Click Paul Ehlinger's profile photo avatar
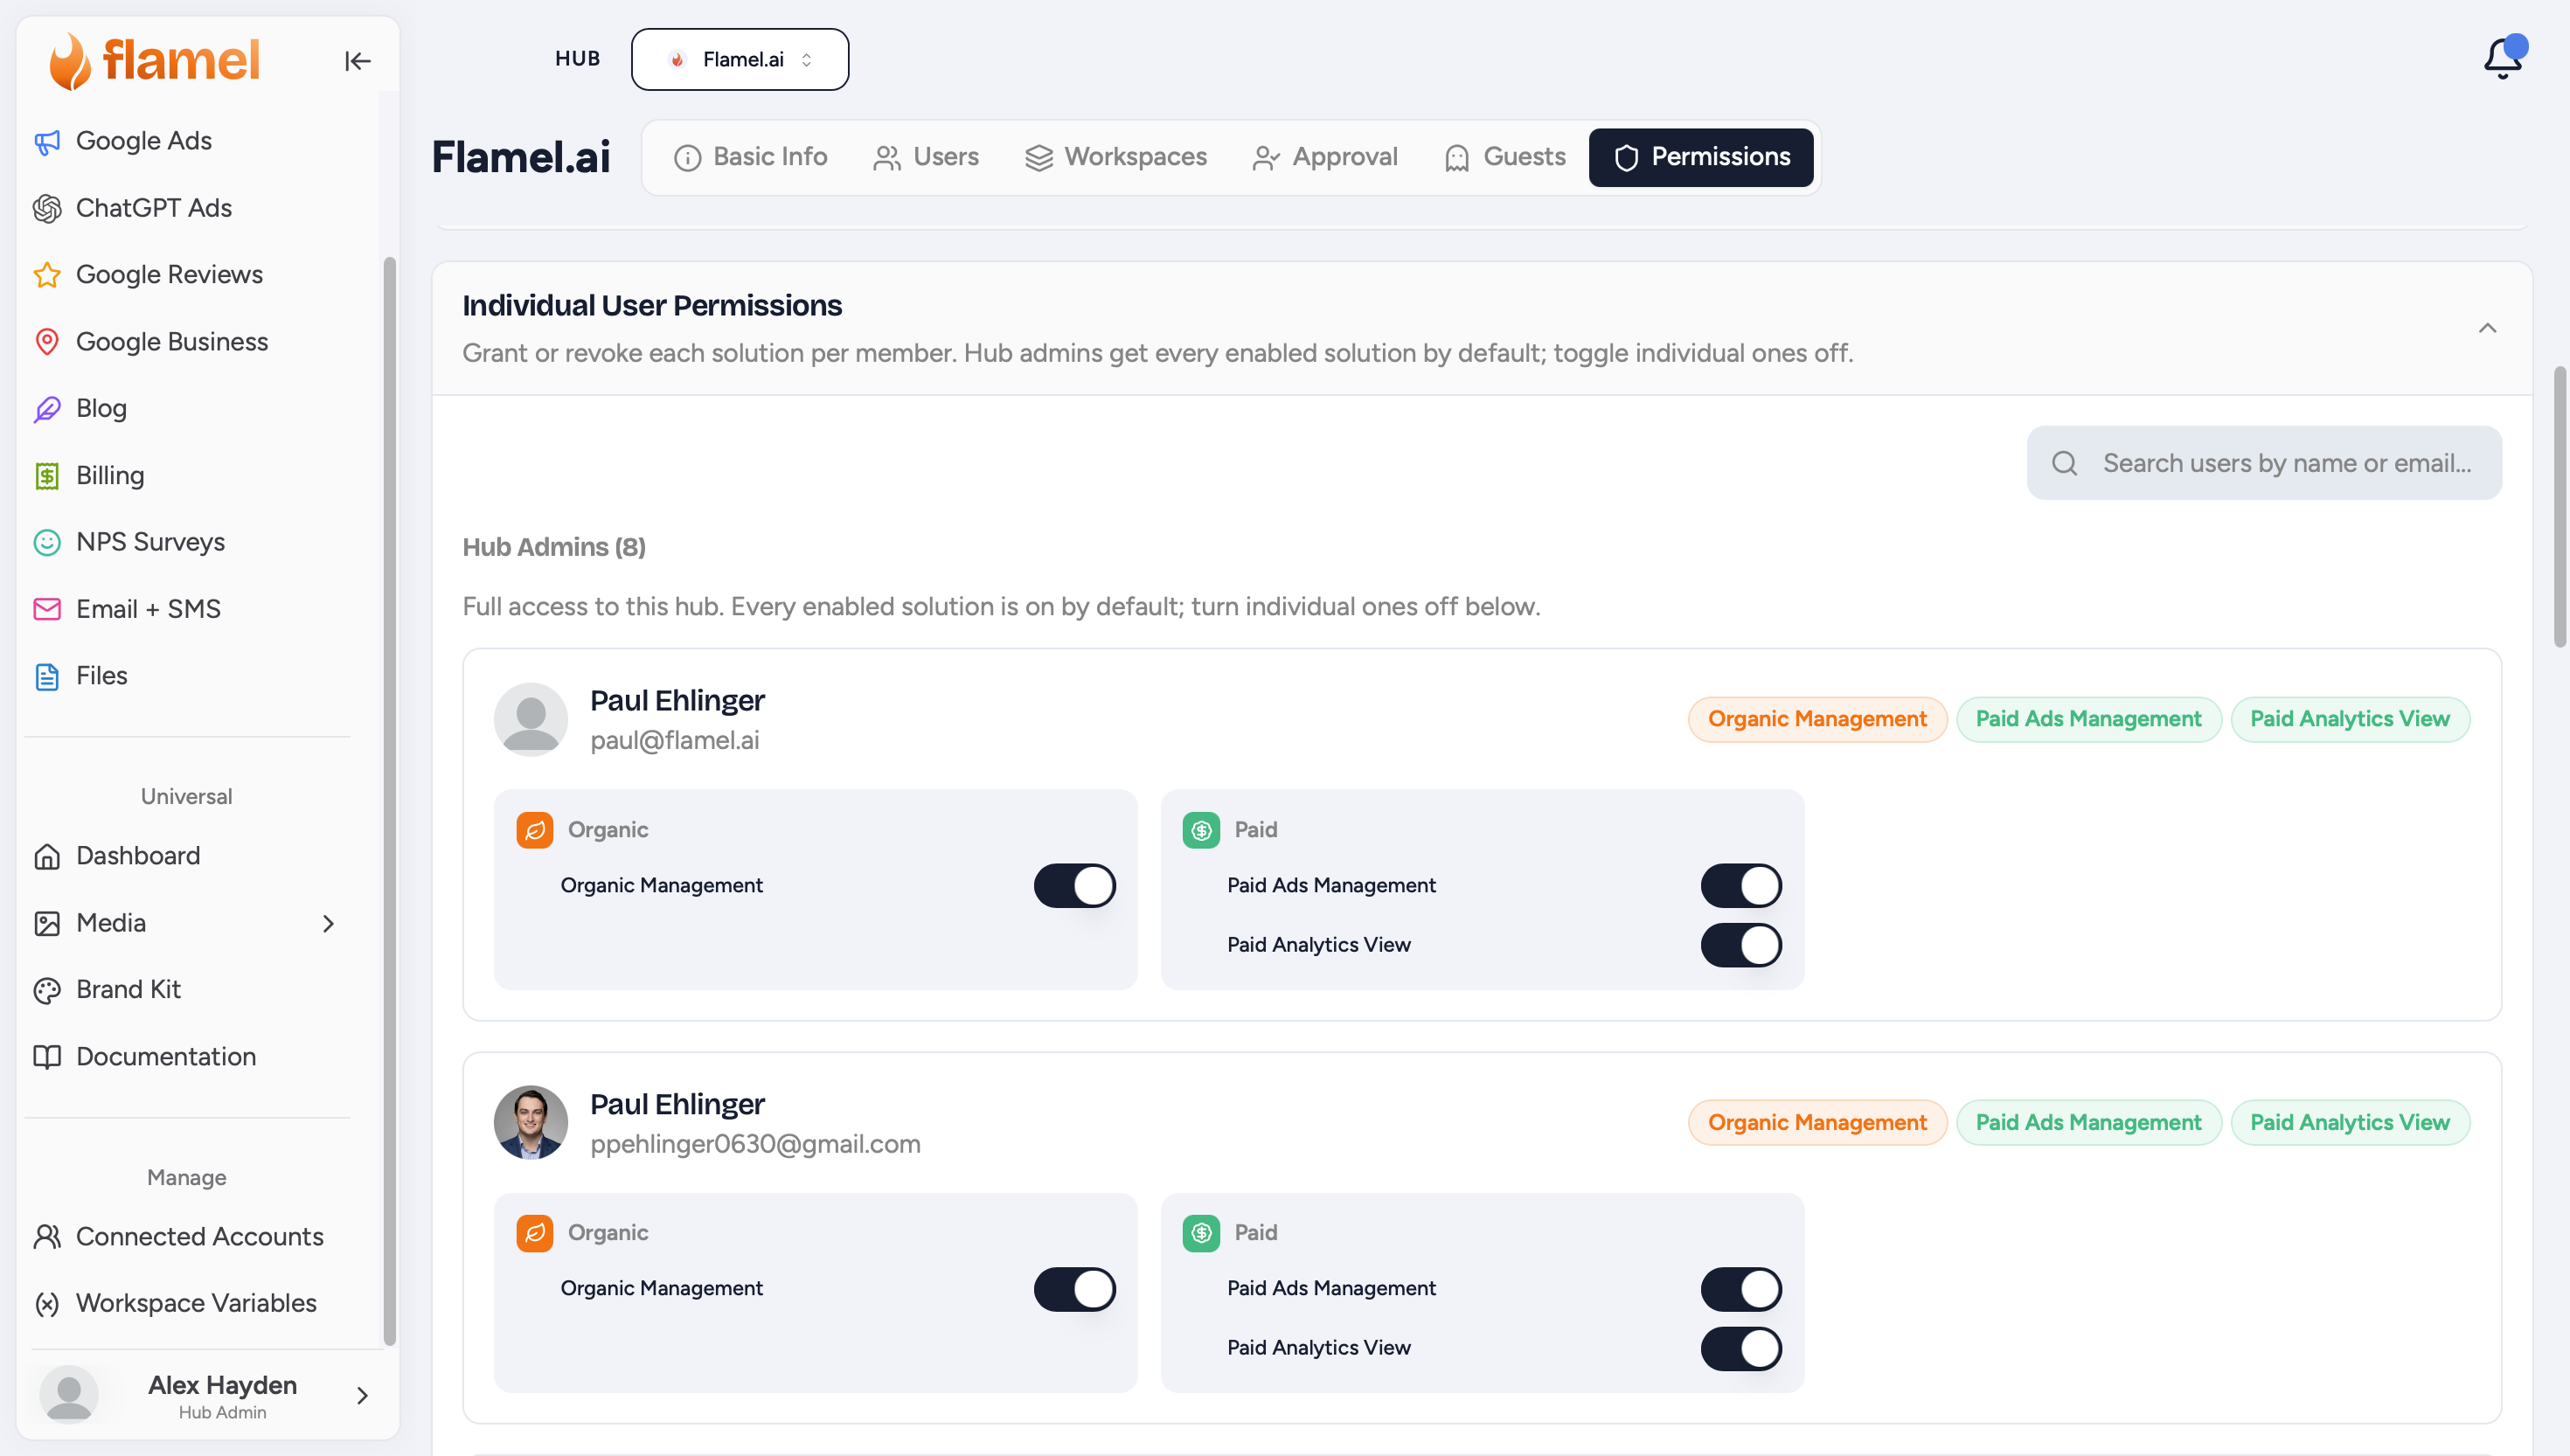 click(531, 1123)
